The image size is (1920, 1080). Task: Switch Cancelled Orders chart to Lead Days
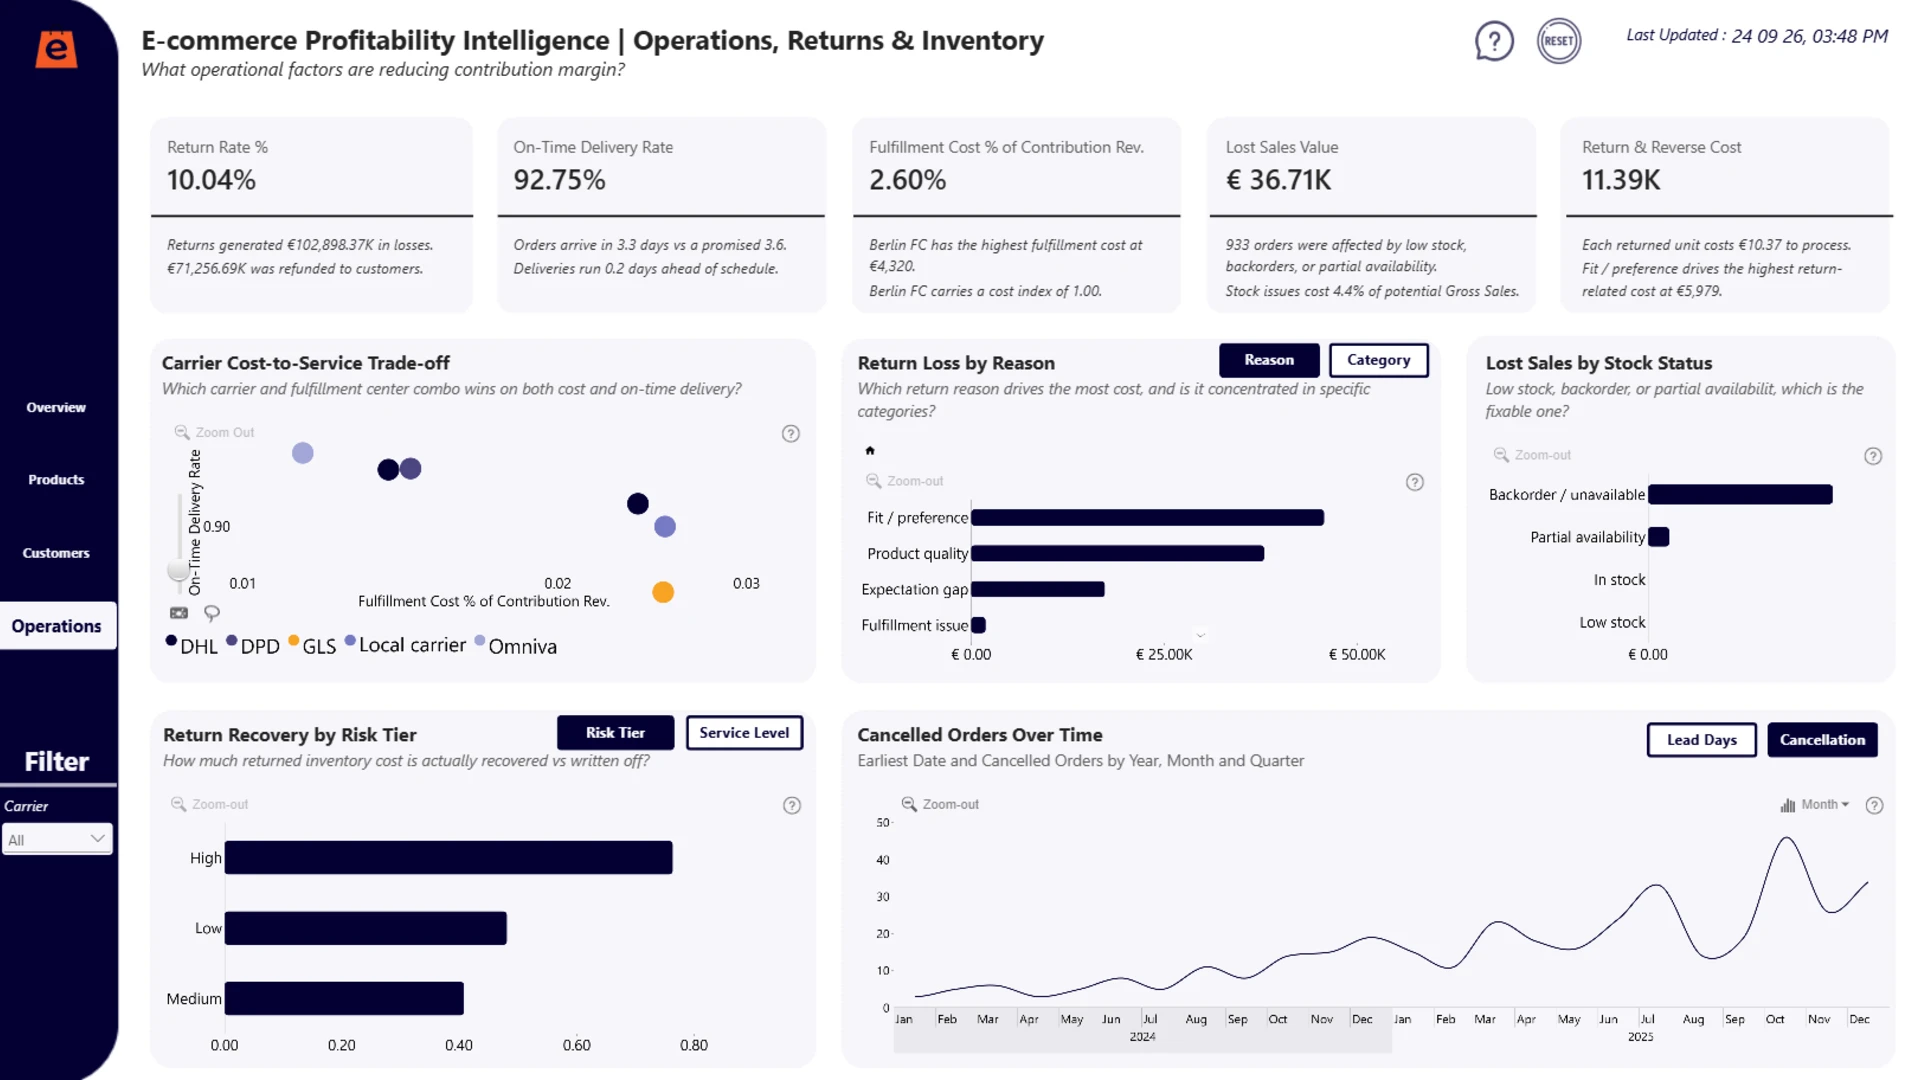point(1702,740)
